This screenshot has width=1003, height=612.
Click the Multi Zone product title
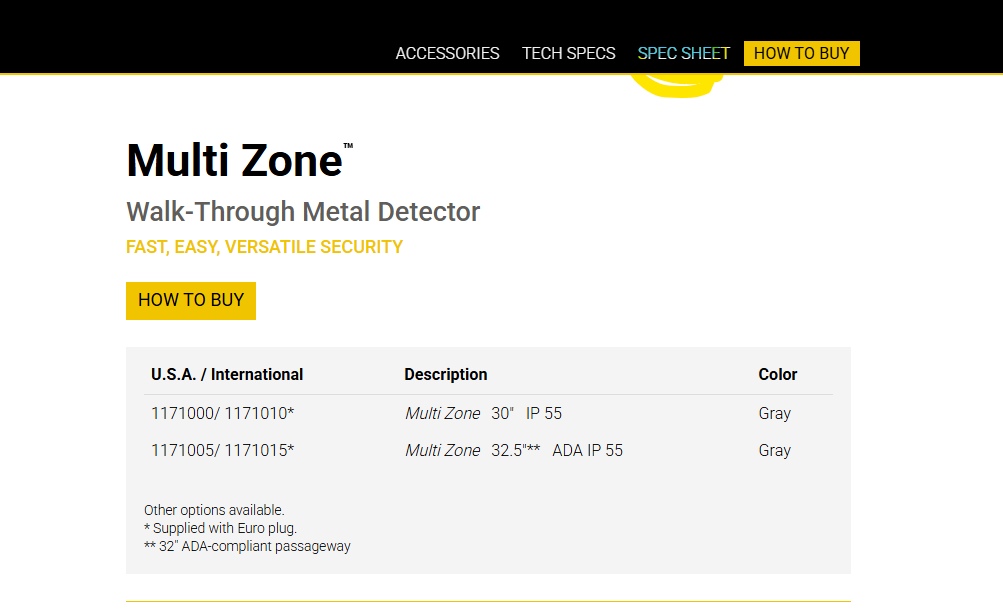[234, 160]
